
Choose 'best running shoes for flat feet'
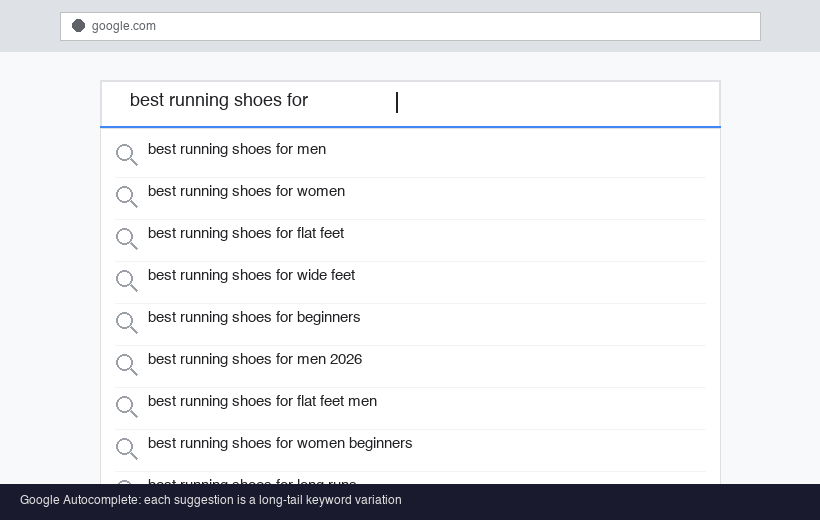(x=410, y=241)
